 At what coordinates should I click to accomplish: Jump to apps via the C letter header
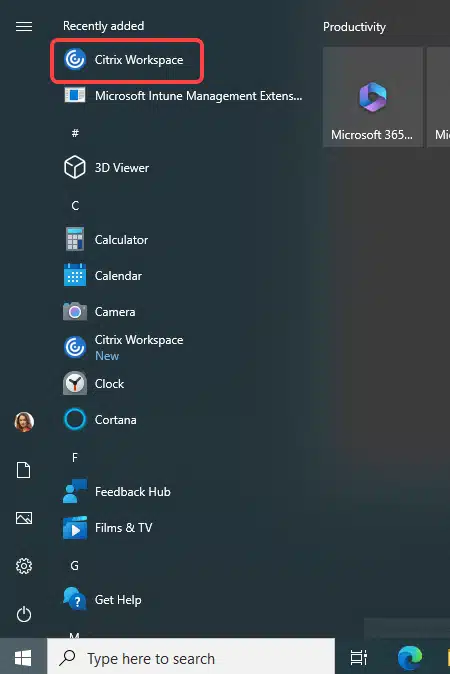pos(75,205)
